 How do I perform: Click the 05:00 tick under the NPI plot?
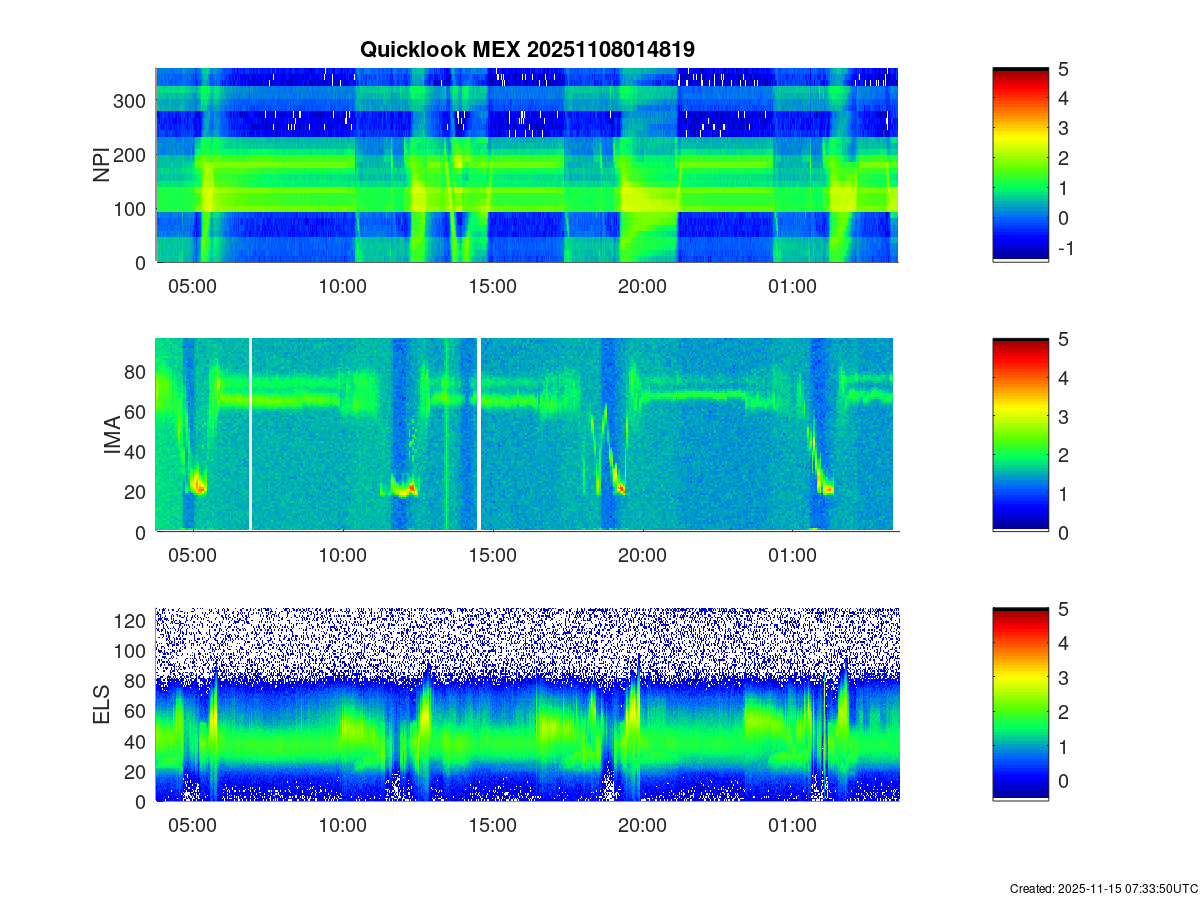(x=192, y=287)
